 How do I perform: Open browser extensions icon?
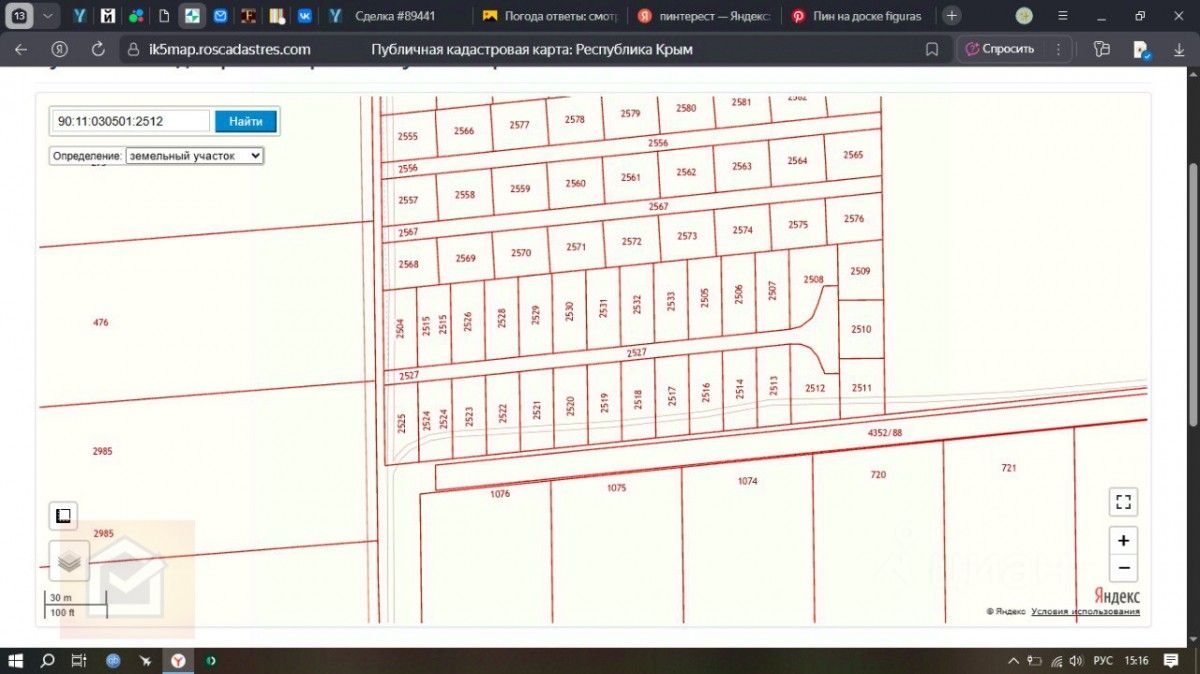click(x=1103, y=49)
